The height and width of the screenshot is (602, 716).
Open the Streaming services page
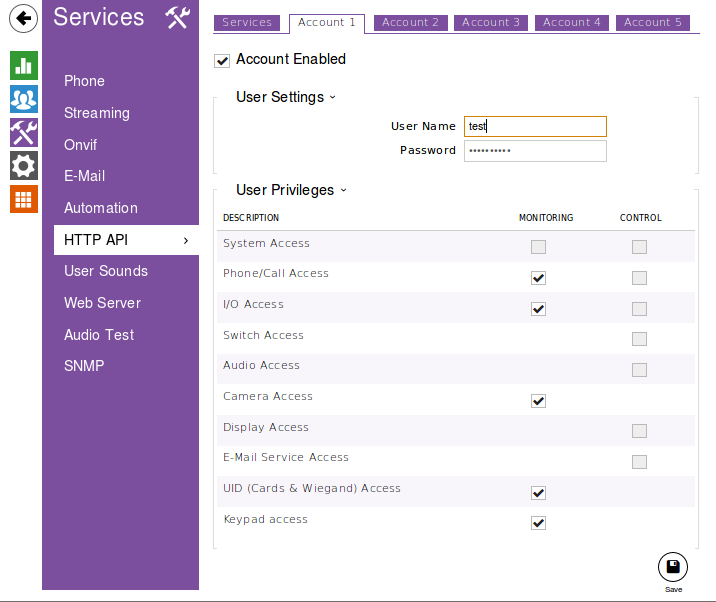[97, 113]
